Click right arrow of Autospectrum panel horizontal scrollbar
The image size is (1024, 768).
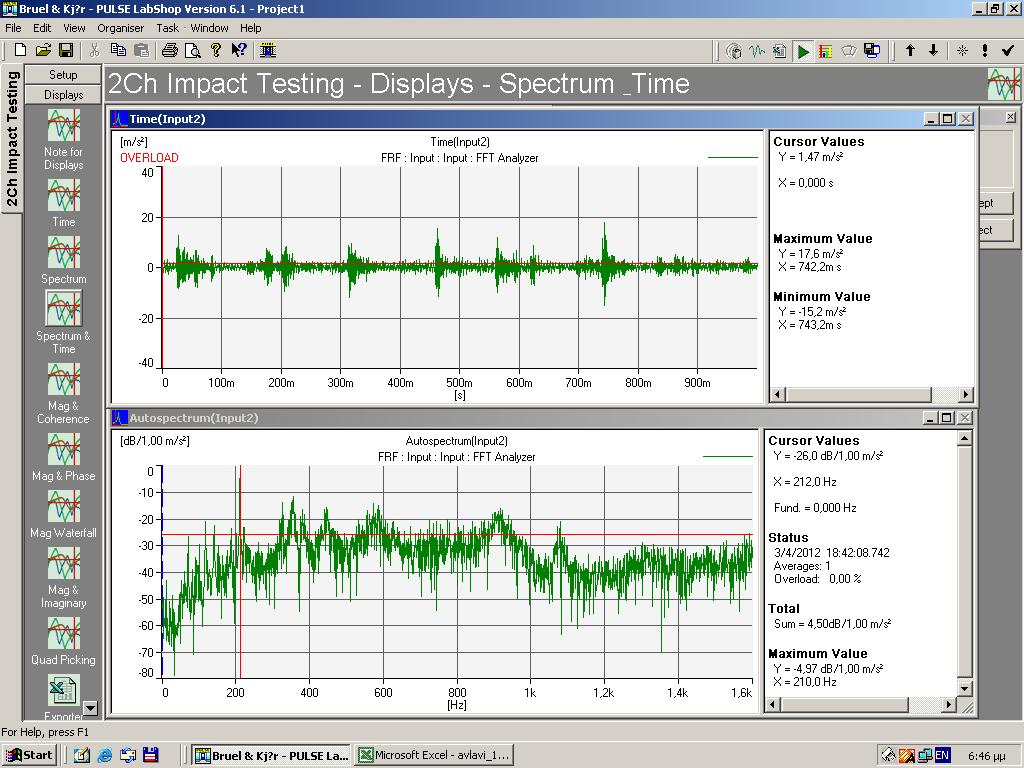point(949,705)
